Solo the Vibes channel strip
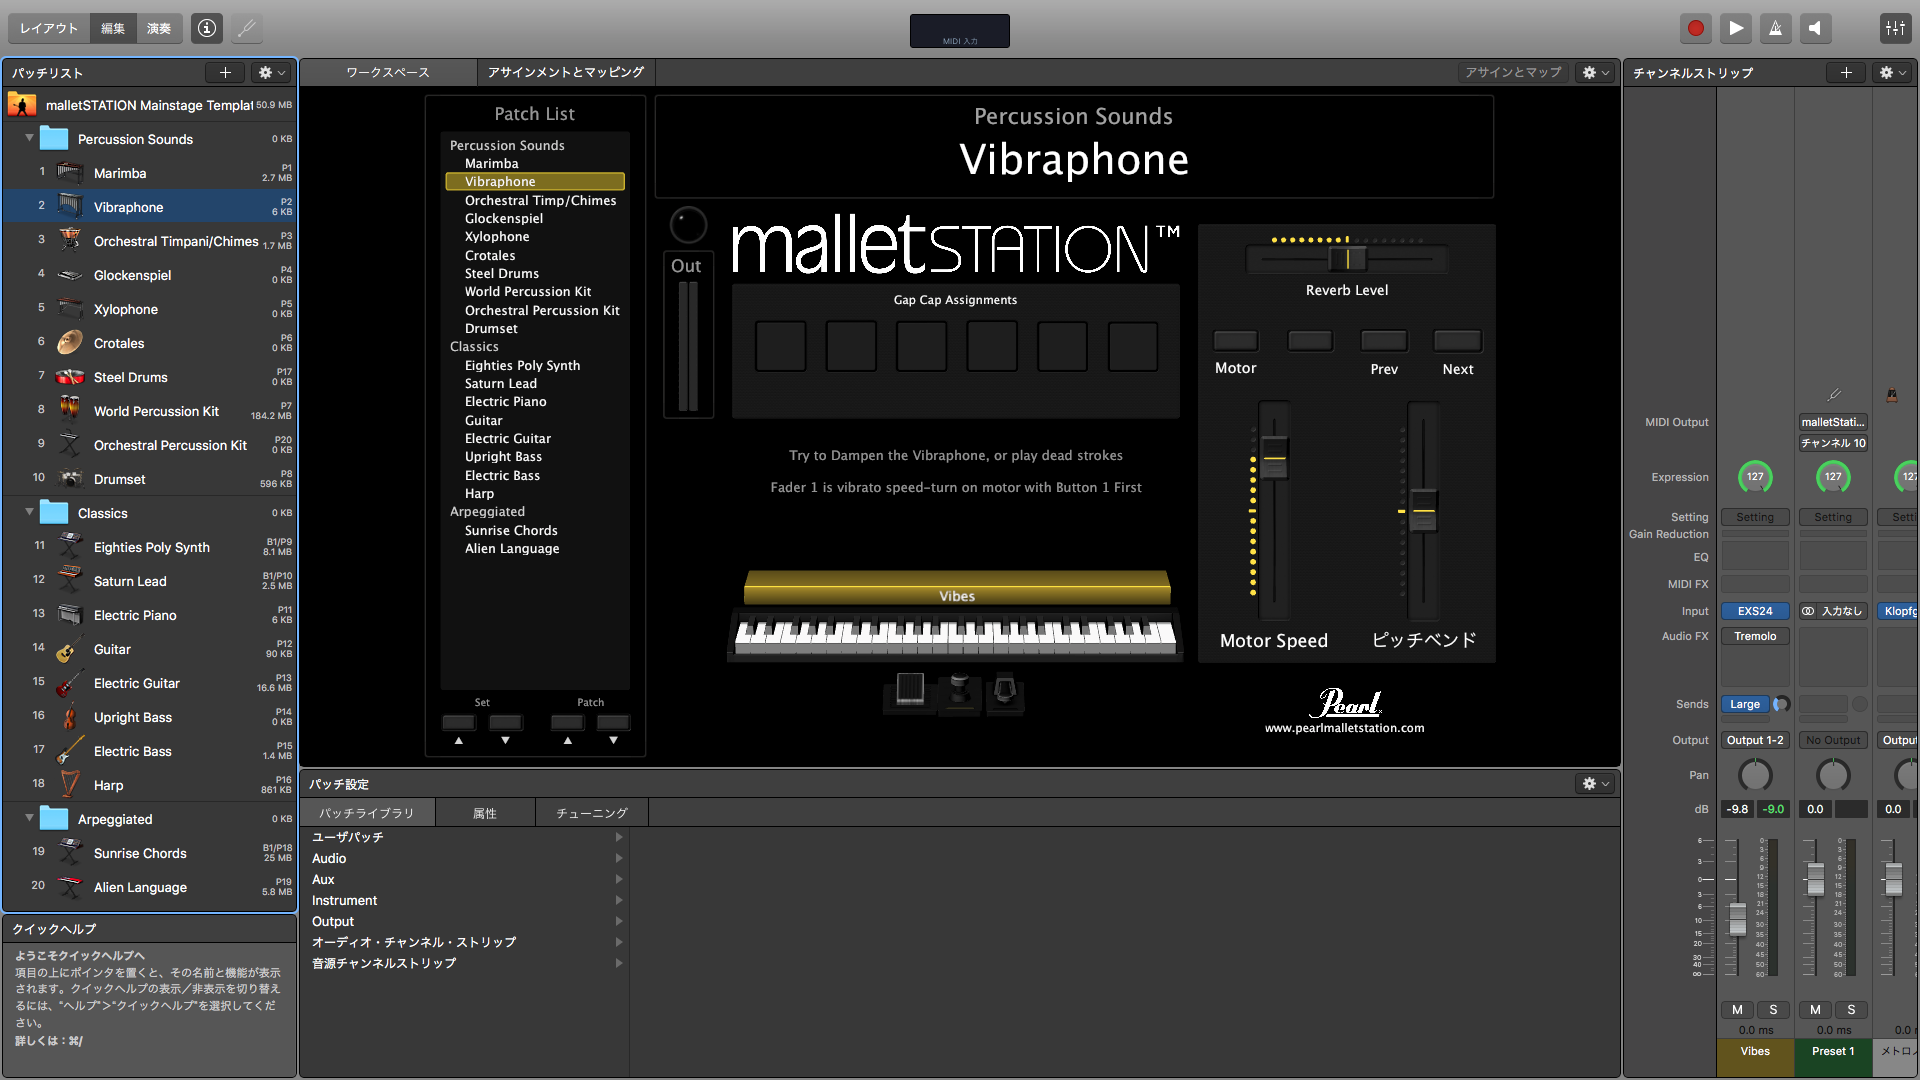 [1773, 1010]
